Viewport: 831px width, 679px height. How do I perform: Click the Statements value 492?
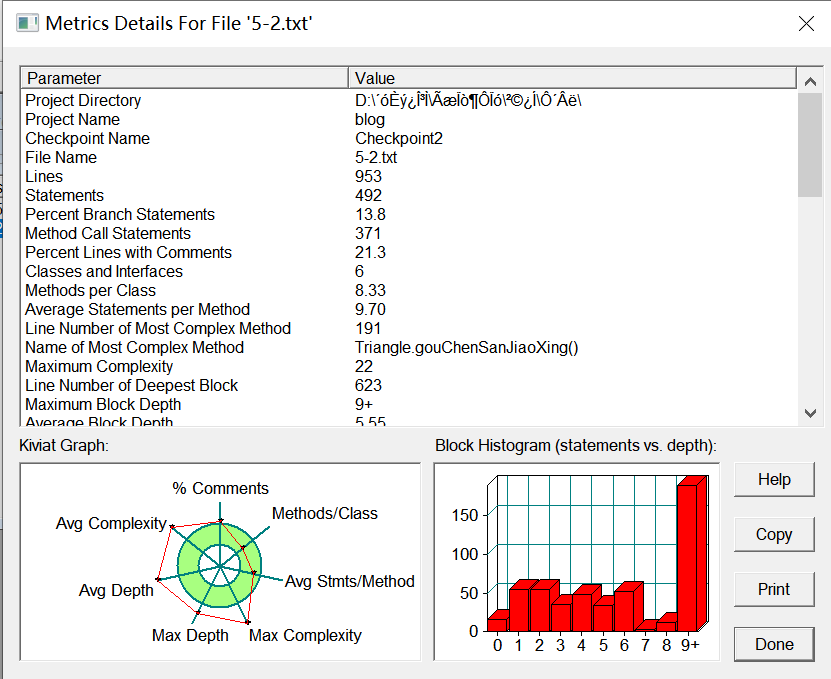[368, 195]
